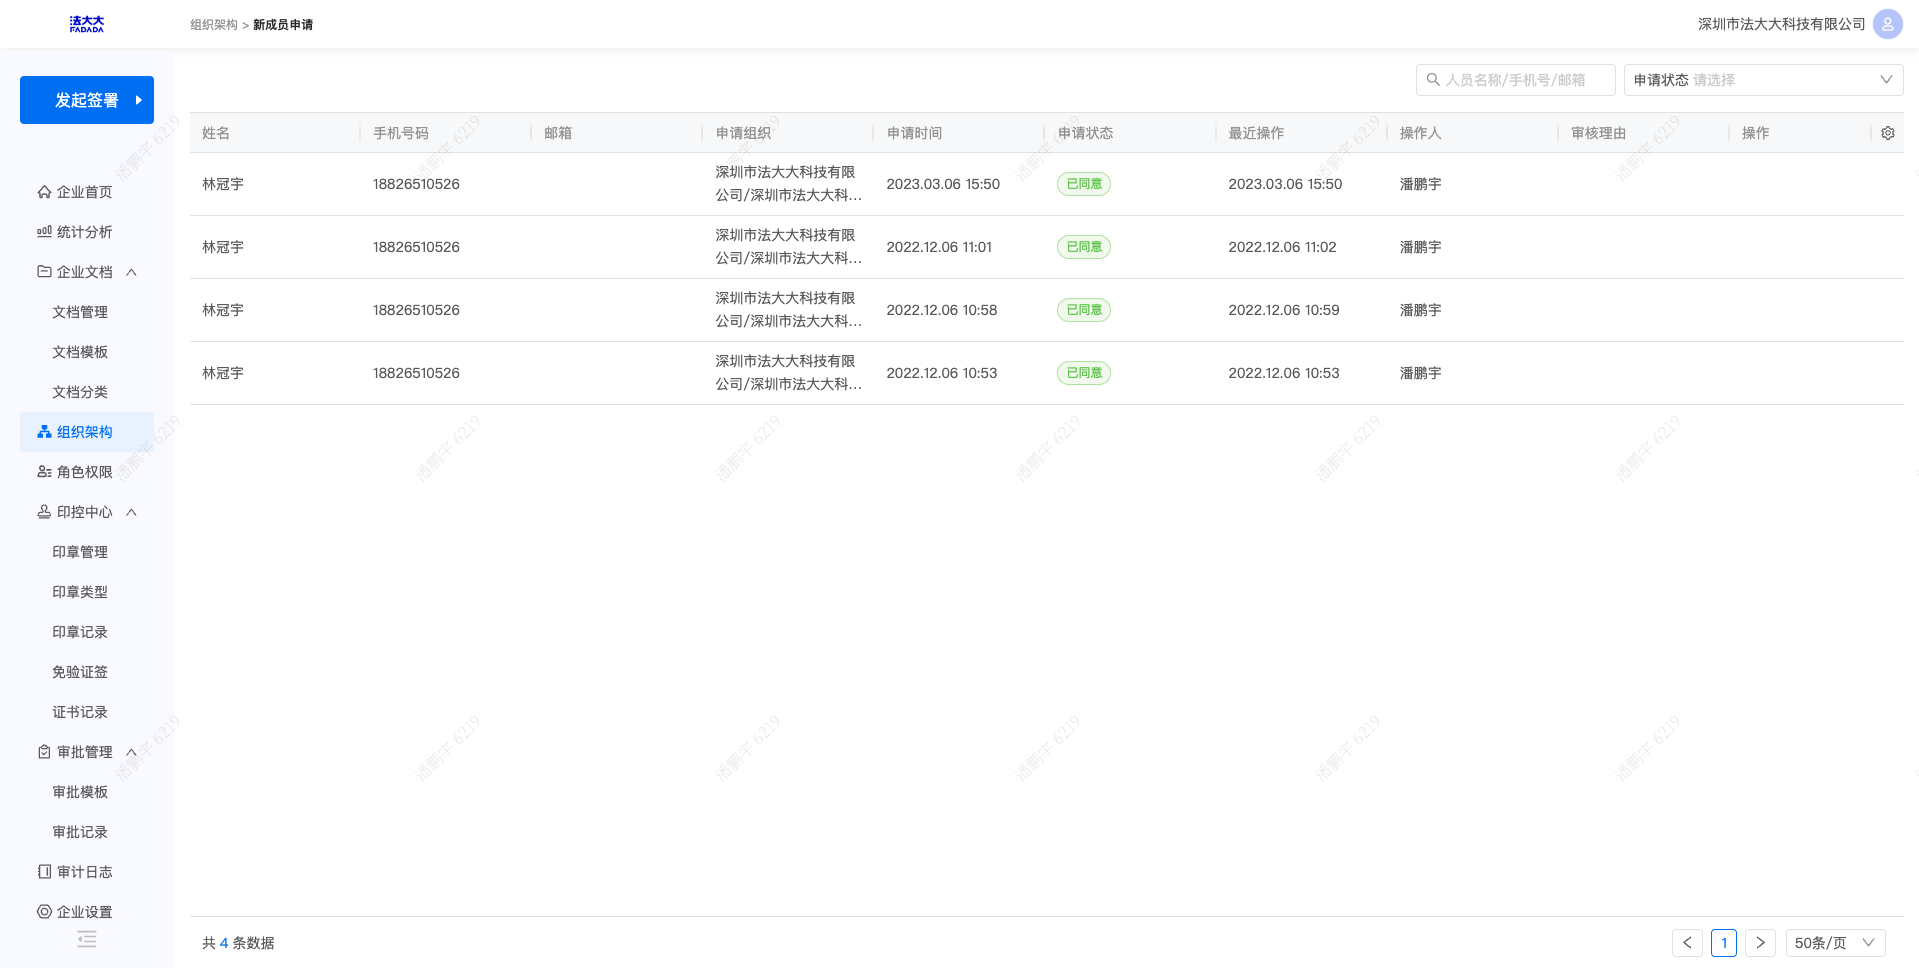Image resolution: width=1919 pixels, height=968 pixels.
Task: Click the 申请状态 column header
Action: tap(1085, 133)
